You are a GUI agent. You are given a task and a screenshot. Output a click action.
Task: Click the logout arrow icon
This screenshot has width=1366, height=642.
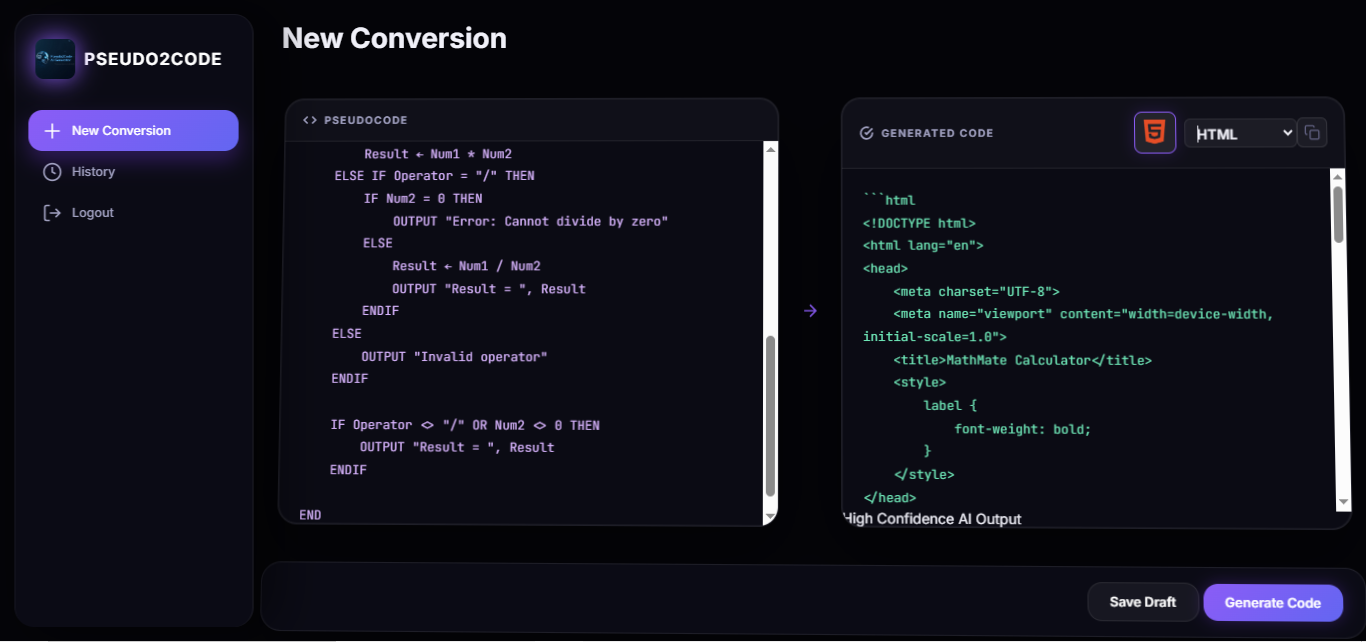click(x=52, y=213)
